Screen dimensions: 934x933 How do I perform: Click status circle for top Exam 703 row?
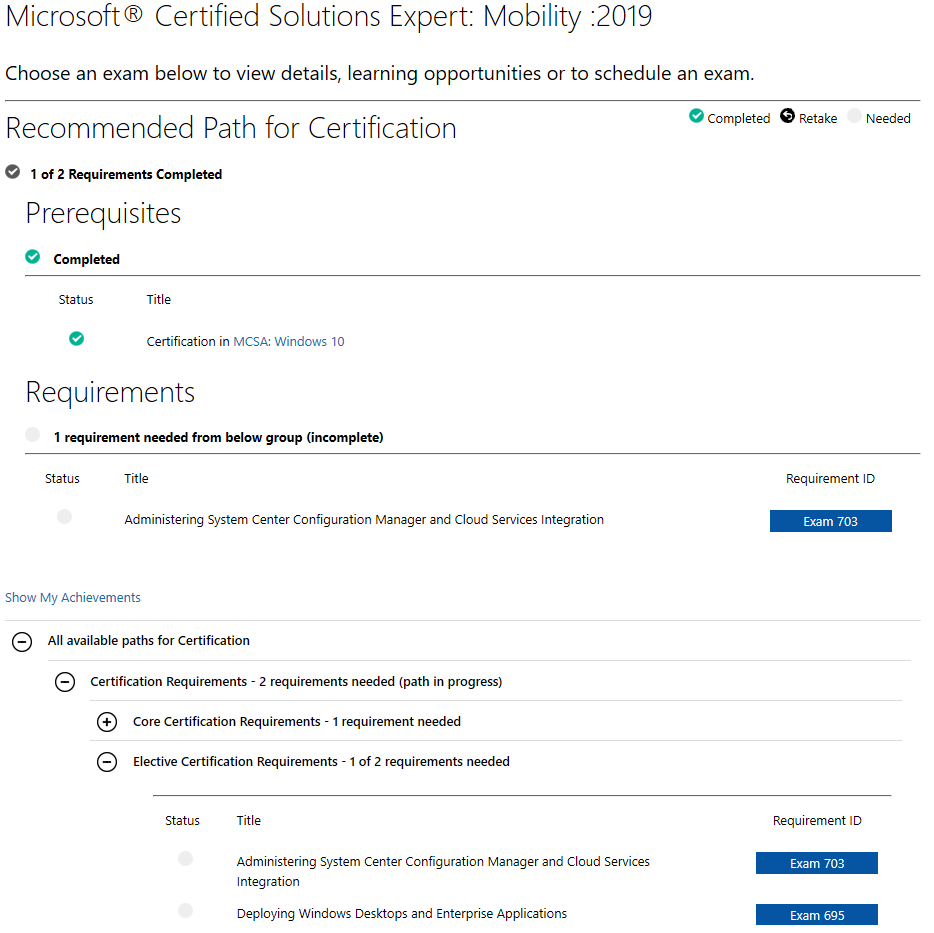(x=64, y=517)
